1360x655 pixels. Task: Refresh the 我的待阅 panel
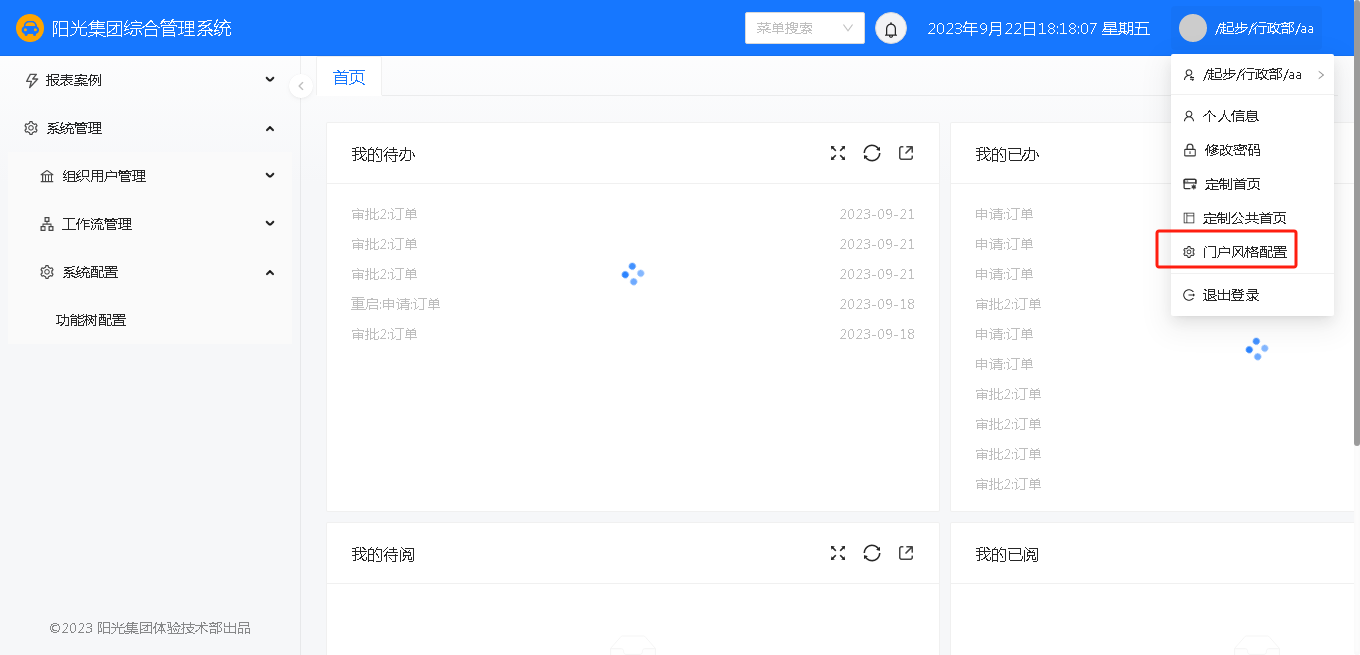click(872, 553)
